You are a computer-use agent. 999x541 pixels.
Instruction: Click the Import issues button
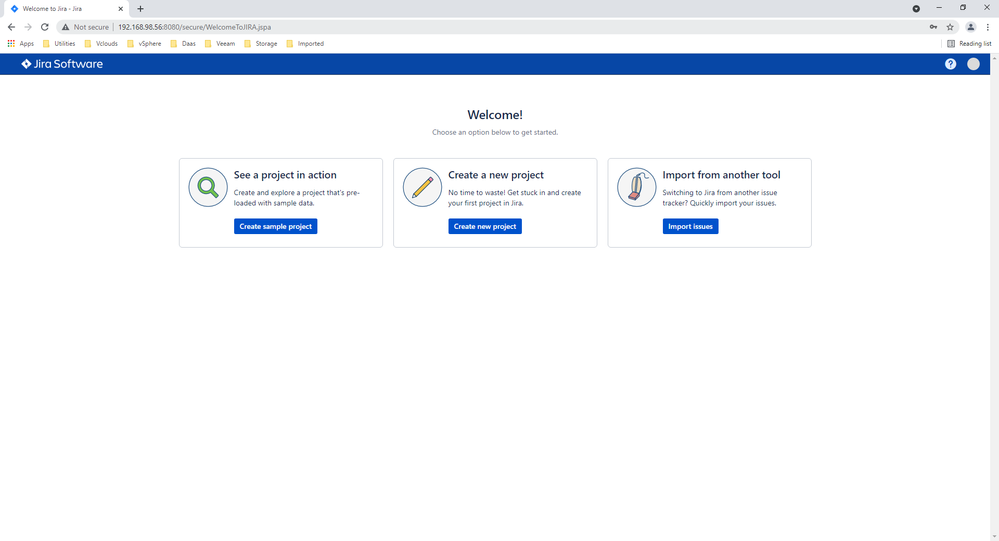coord(690,226)
